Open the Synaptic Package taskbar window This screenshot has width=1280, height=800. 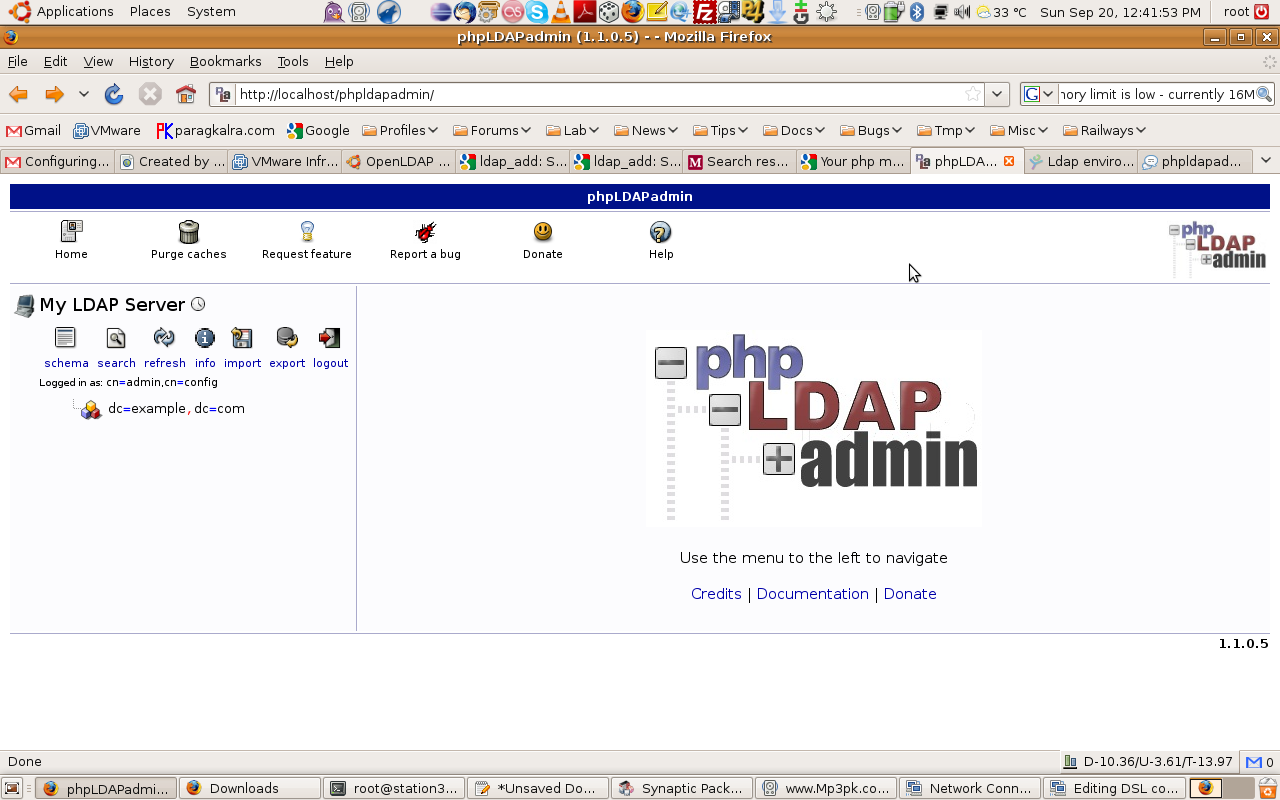[681, 788]
